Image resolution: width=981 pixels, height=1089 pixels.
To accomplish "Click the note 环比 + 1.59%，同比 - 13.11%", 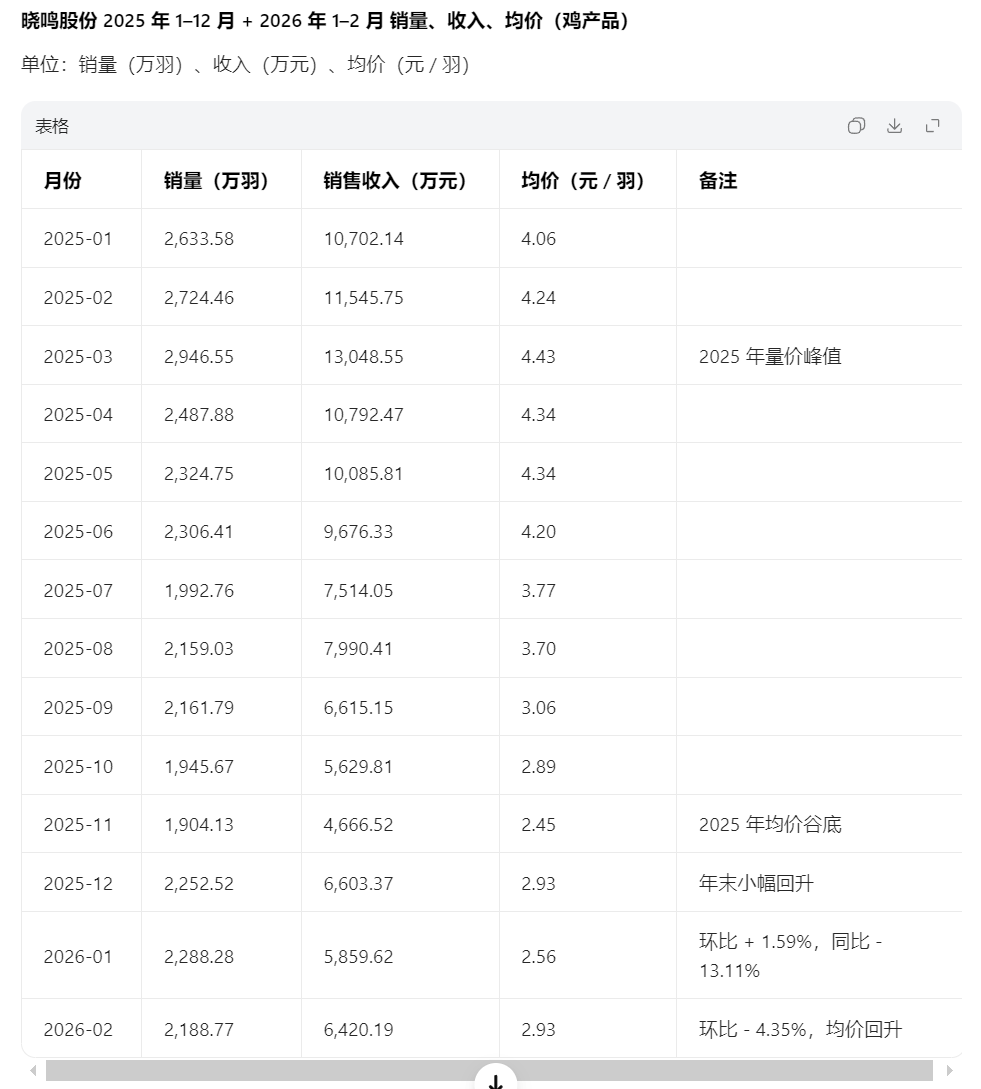I will coord(791,956).
